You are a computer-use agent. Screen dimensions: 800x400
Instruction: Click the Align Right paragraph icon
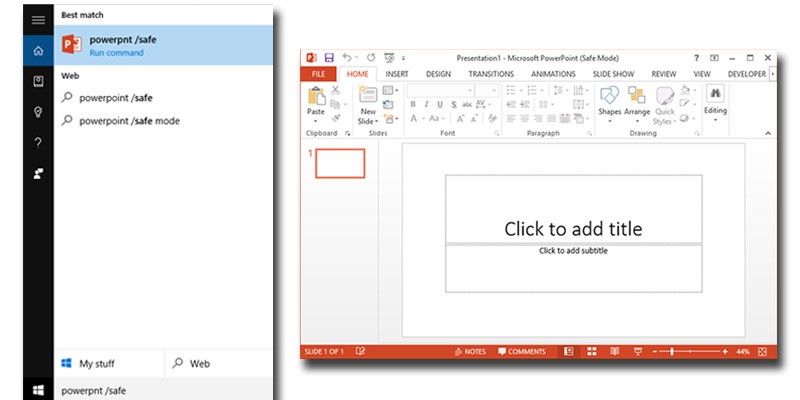[538, 118]
